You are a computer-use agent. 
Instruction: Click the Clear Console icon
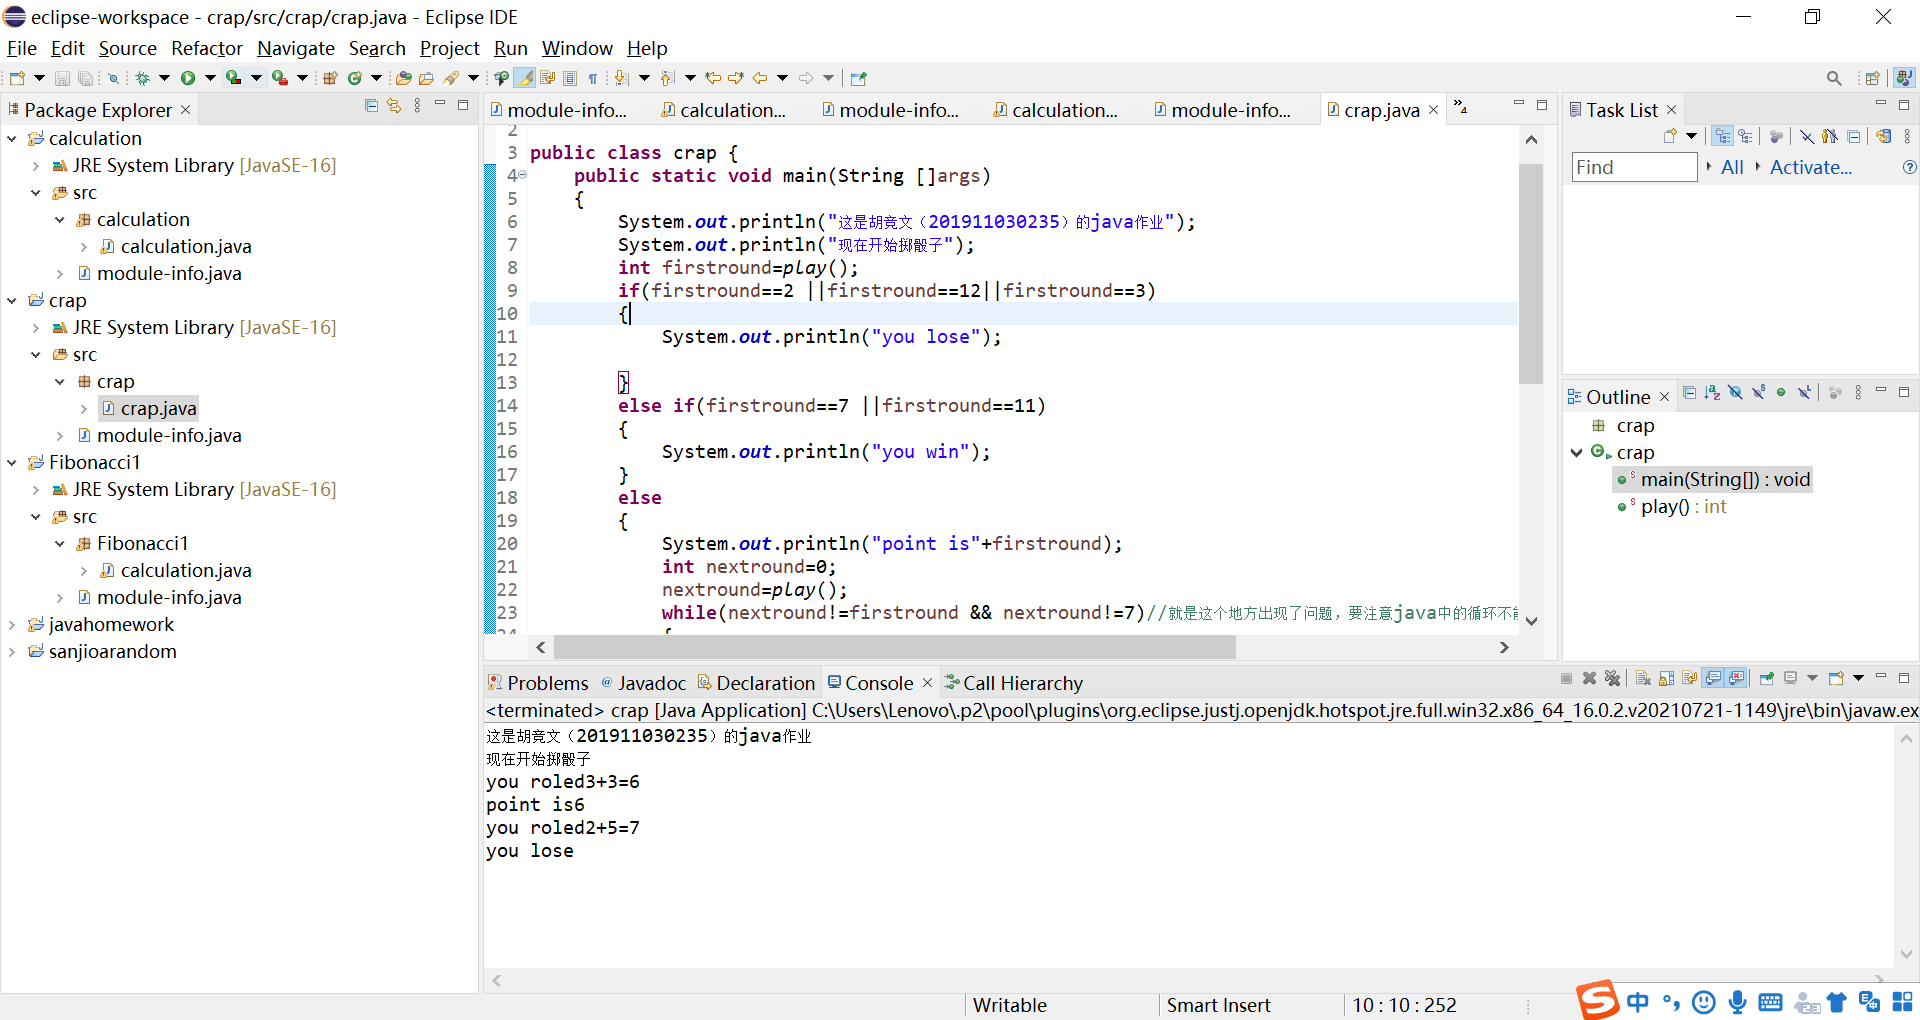coord(1643,678)
